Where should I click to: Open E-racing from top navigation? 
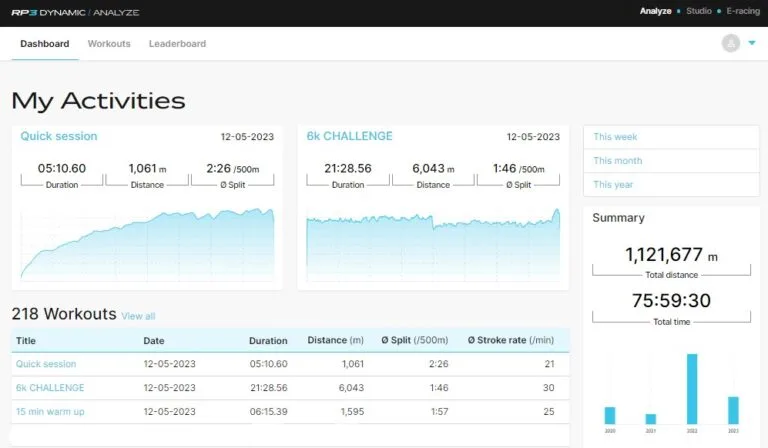click(x=743, y=12)
